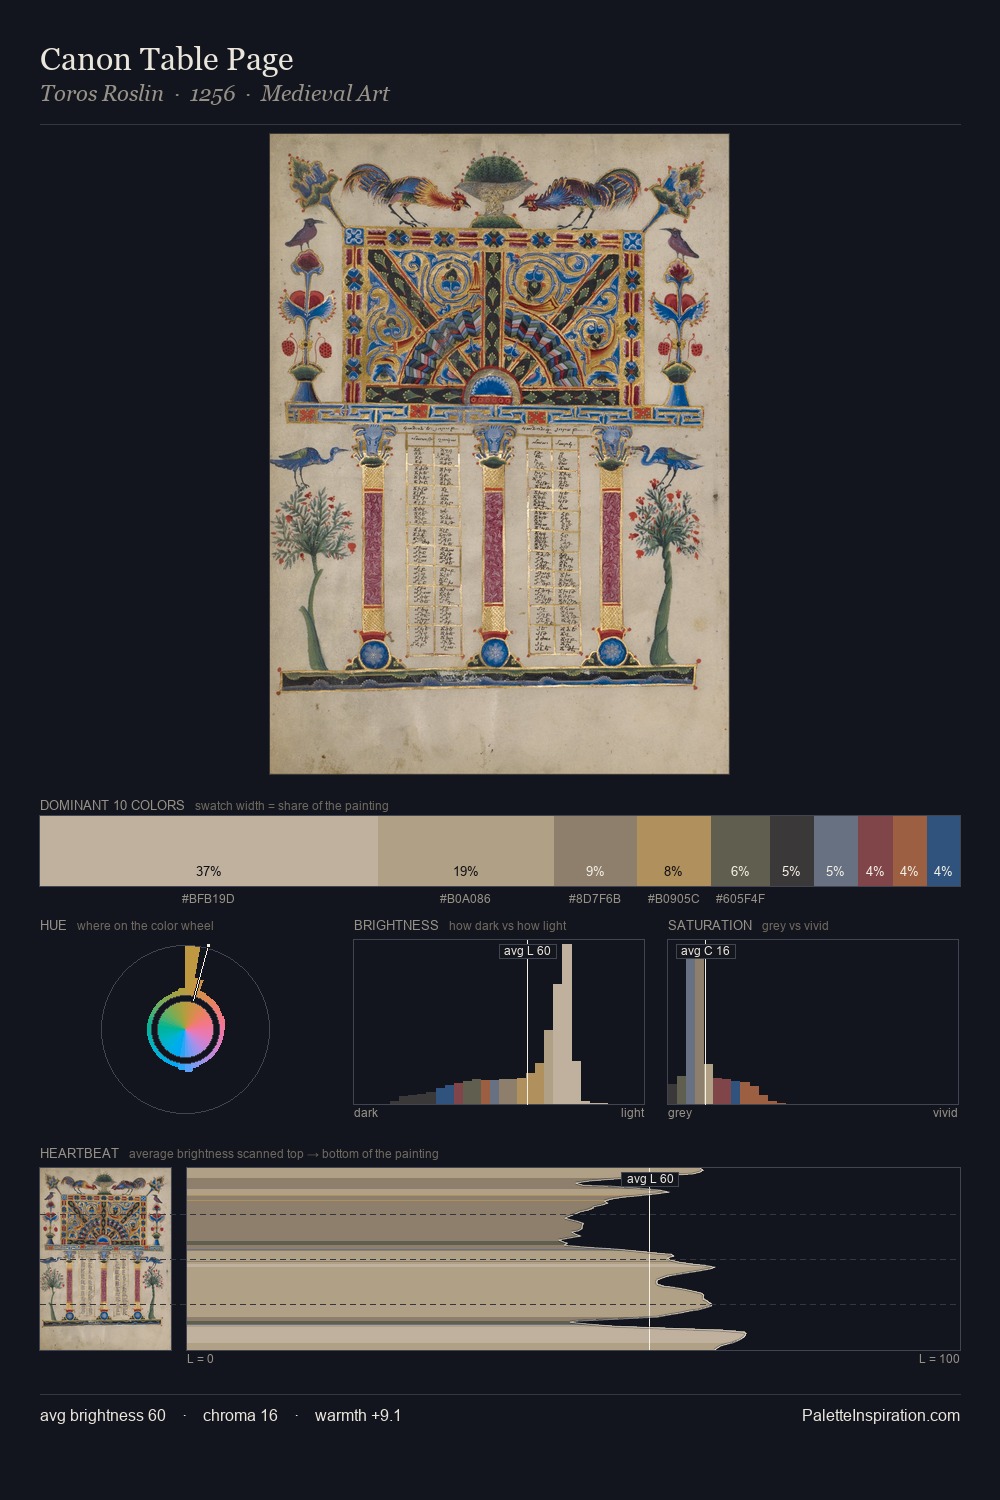
Task: Click 'warmth +9.1' in the footer
Action: (358, 1416)
